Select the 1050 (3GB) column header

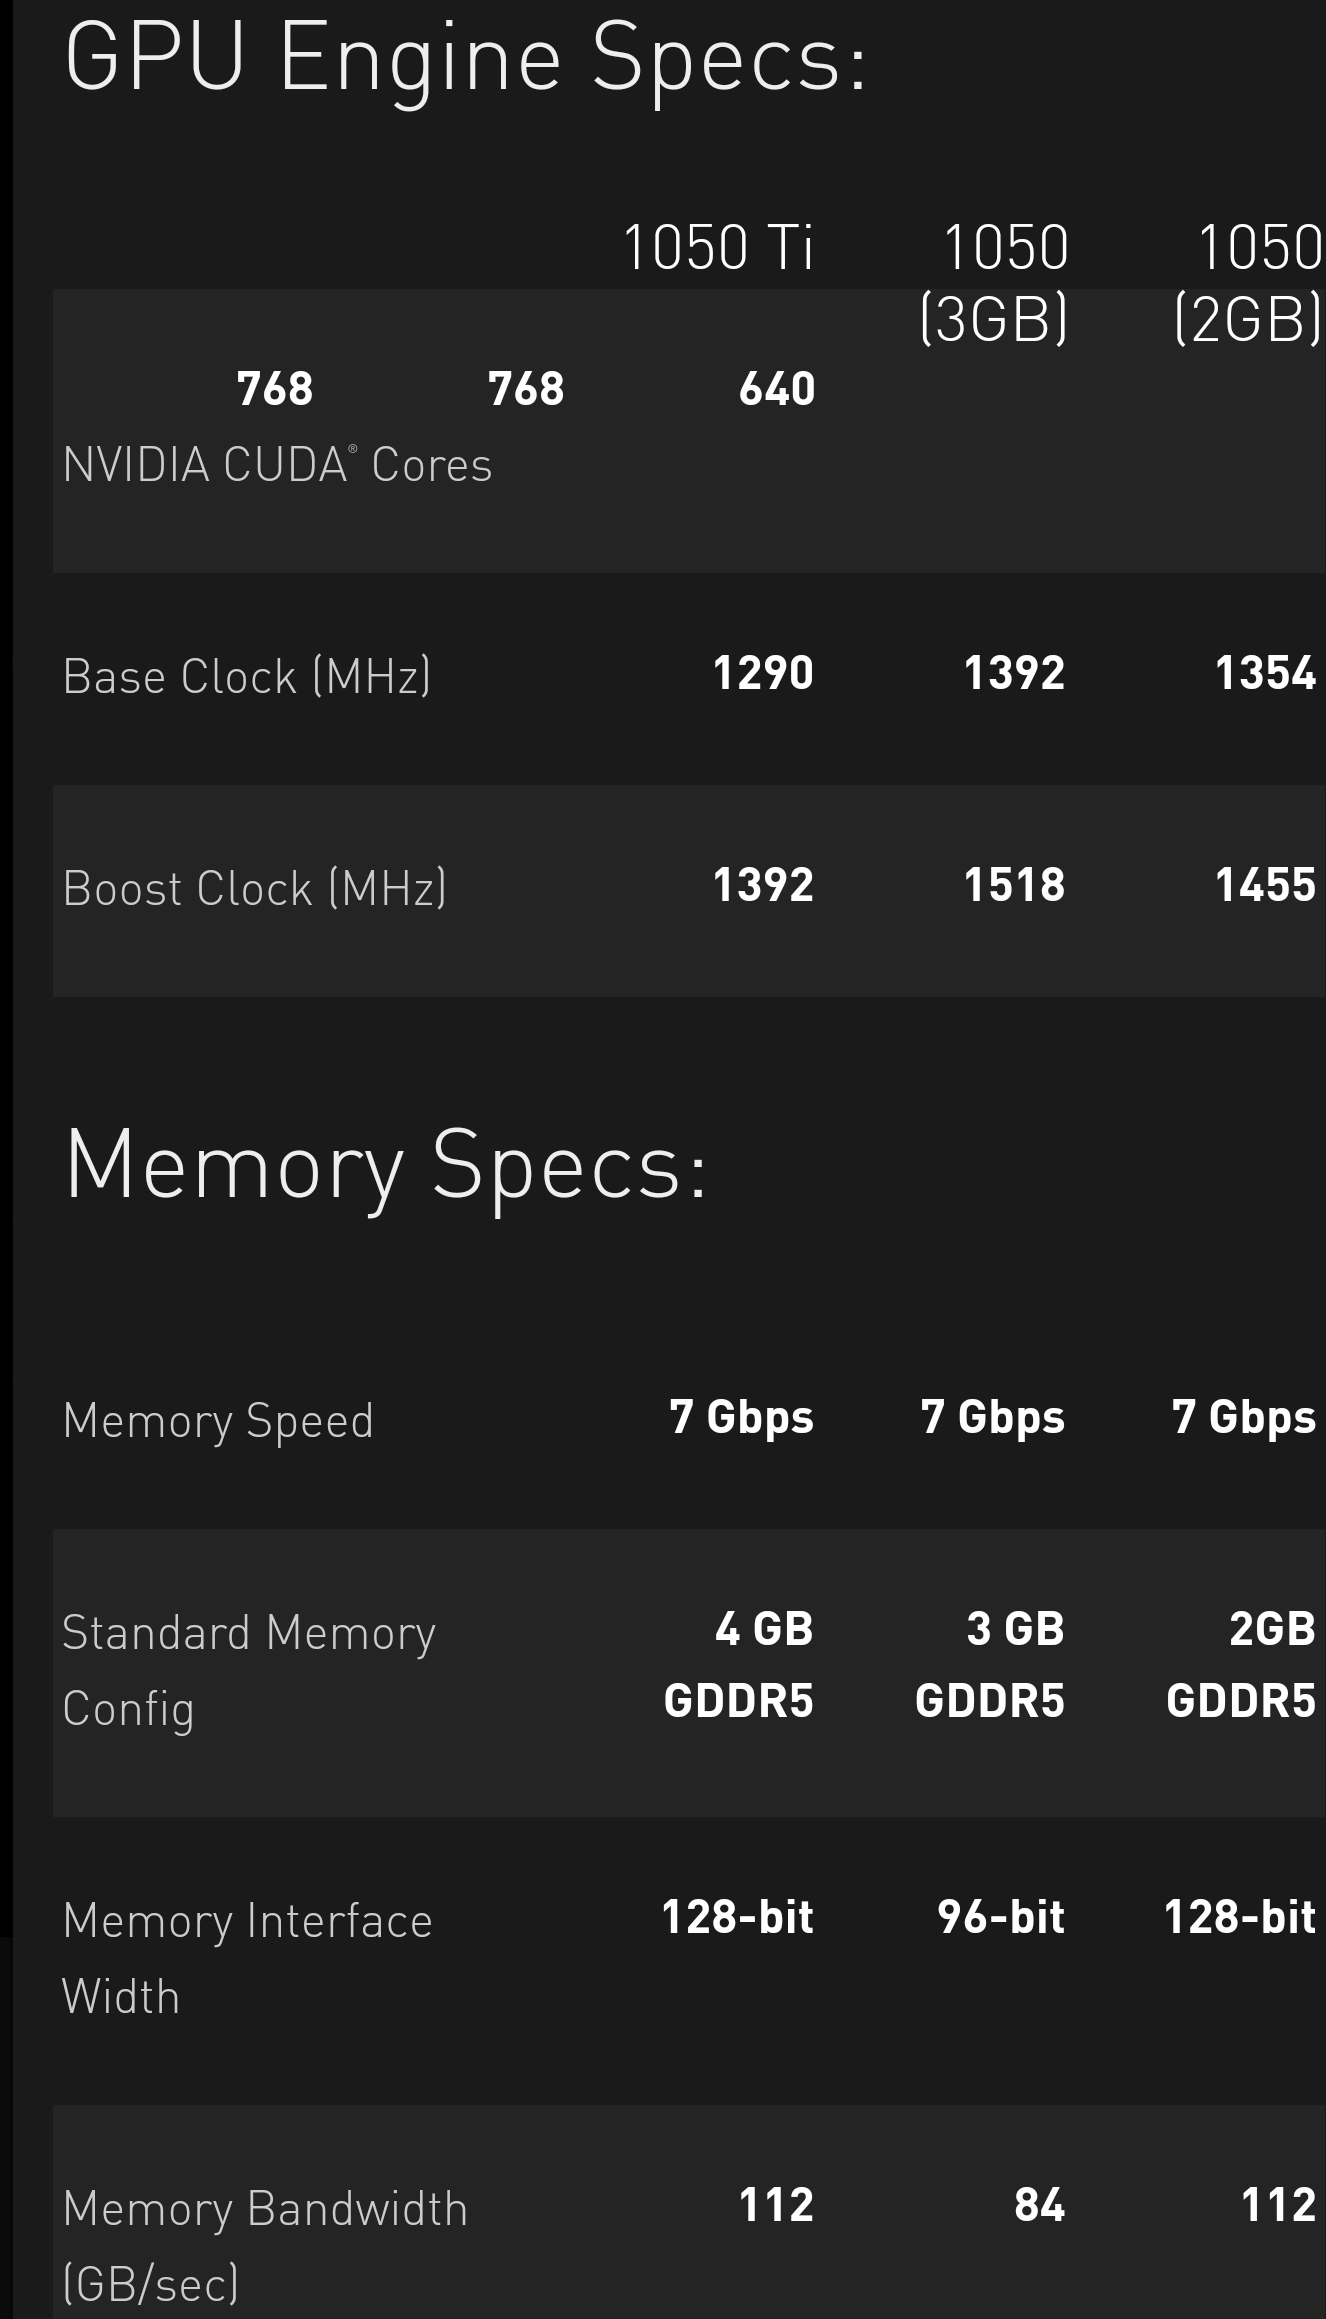point(994,283)
